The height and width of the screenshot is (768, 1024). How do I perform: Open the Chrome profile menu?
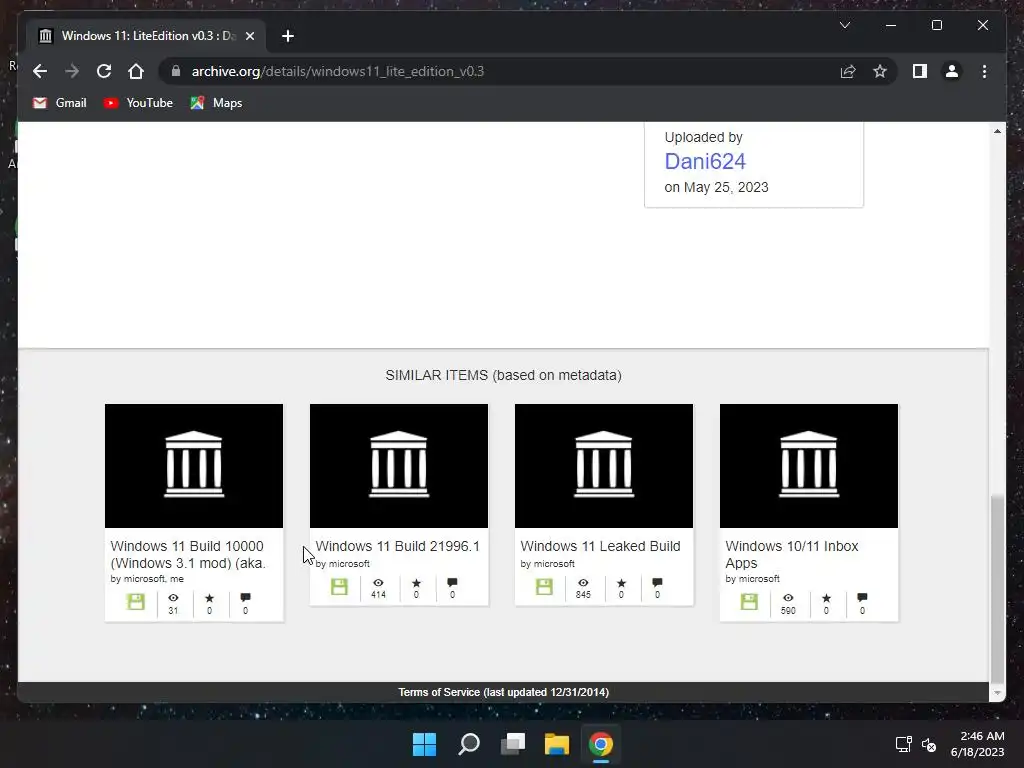(952, 71)
